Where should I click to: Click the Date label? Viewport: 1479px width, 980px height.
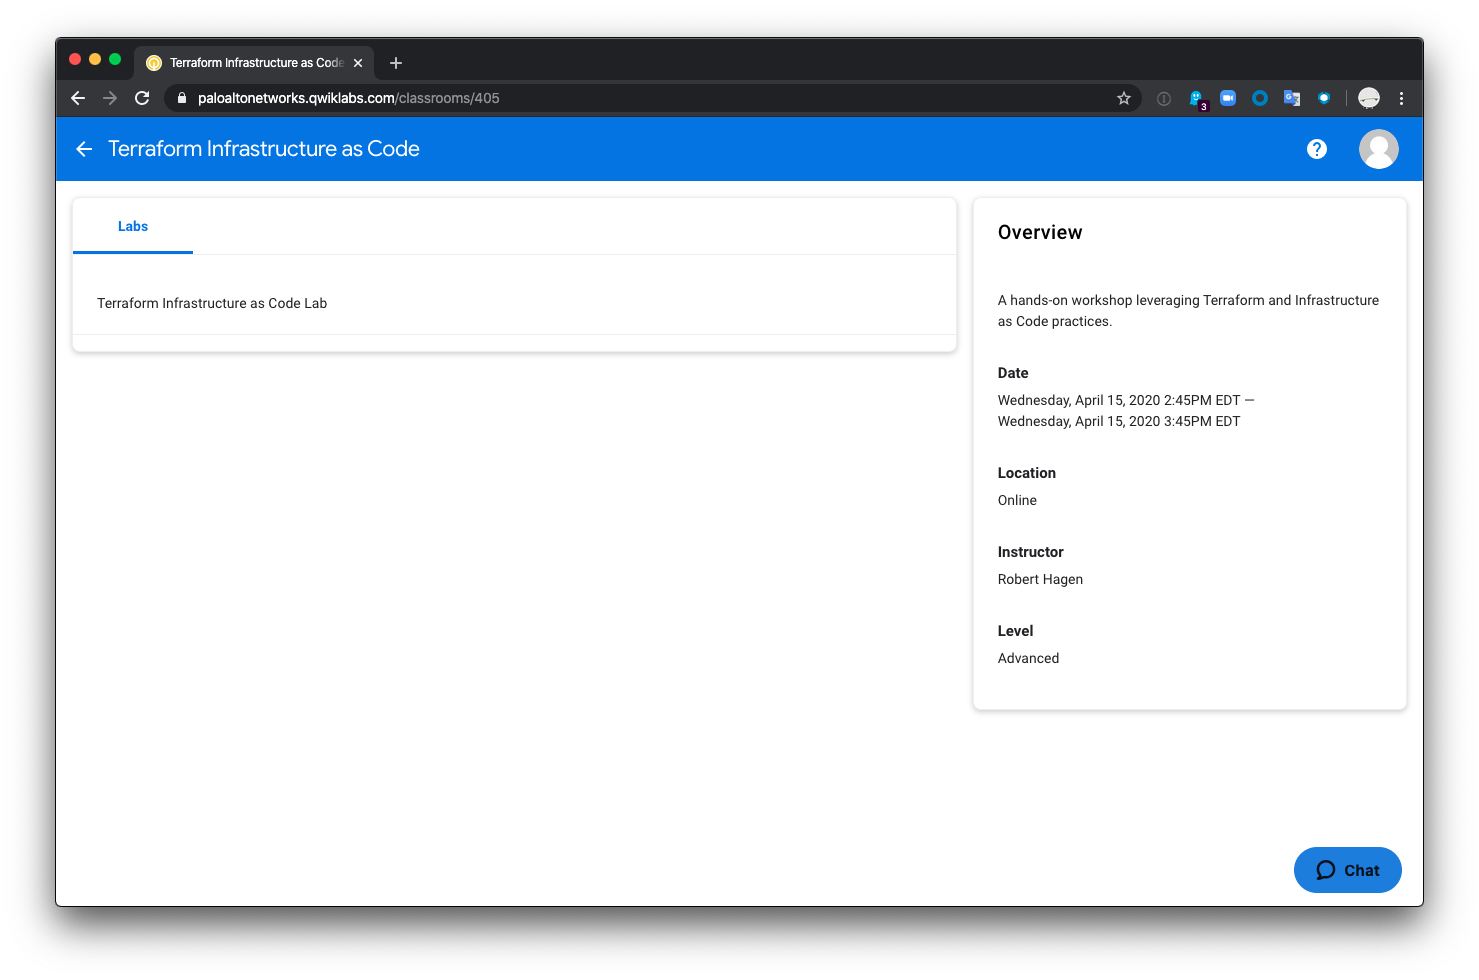[1013, 373]
